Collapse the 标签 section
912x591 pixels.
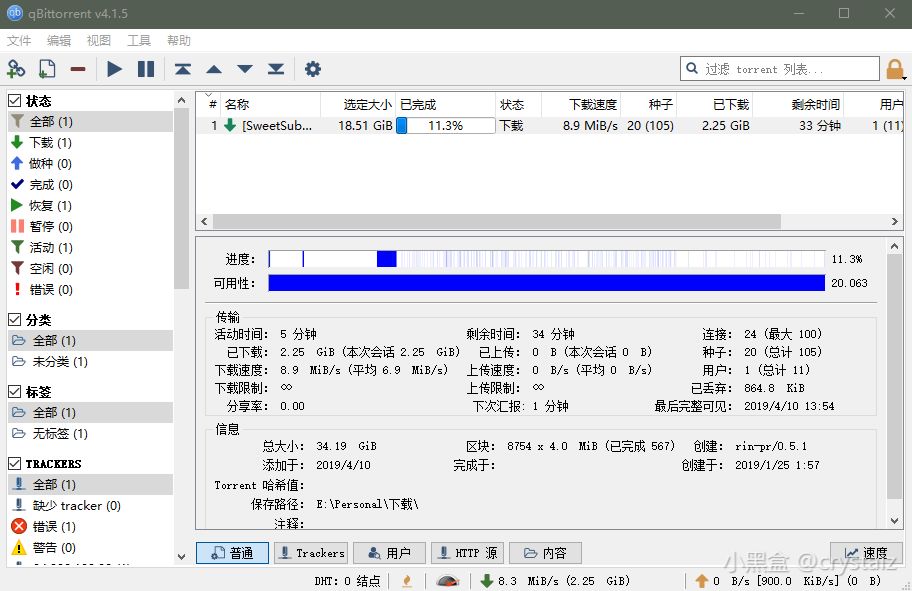click(14, 390)
